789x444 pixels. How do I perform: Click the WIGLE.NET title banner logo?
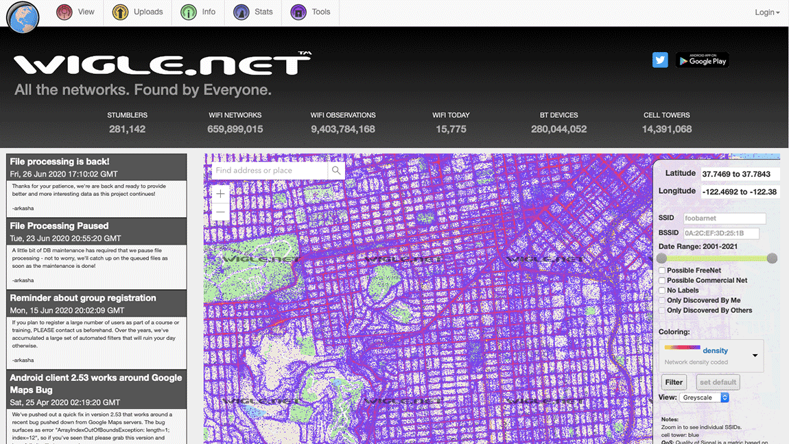163,64
